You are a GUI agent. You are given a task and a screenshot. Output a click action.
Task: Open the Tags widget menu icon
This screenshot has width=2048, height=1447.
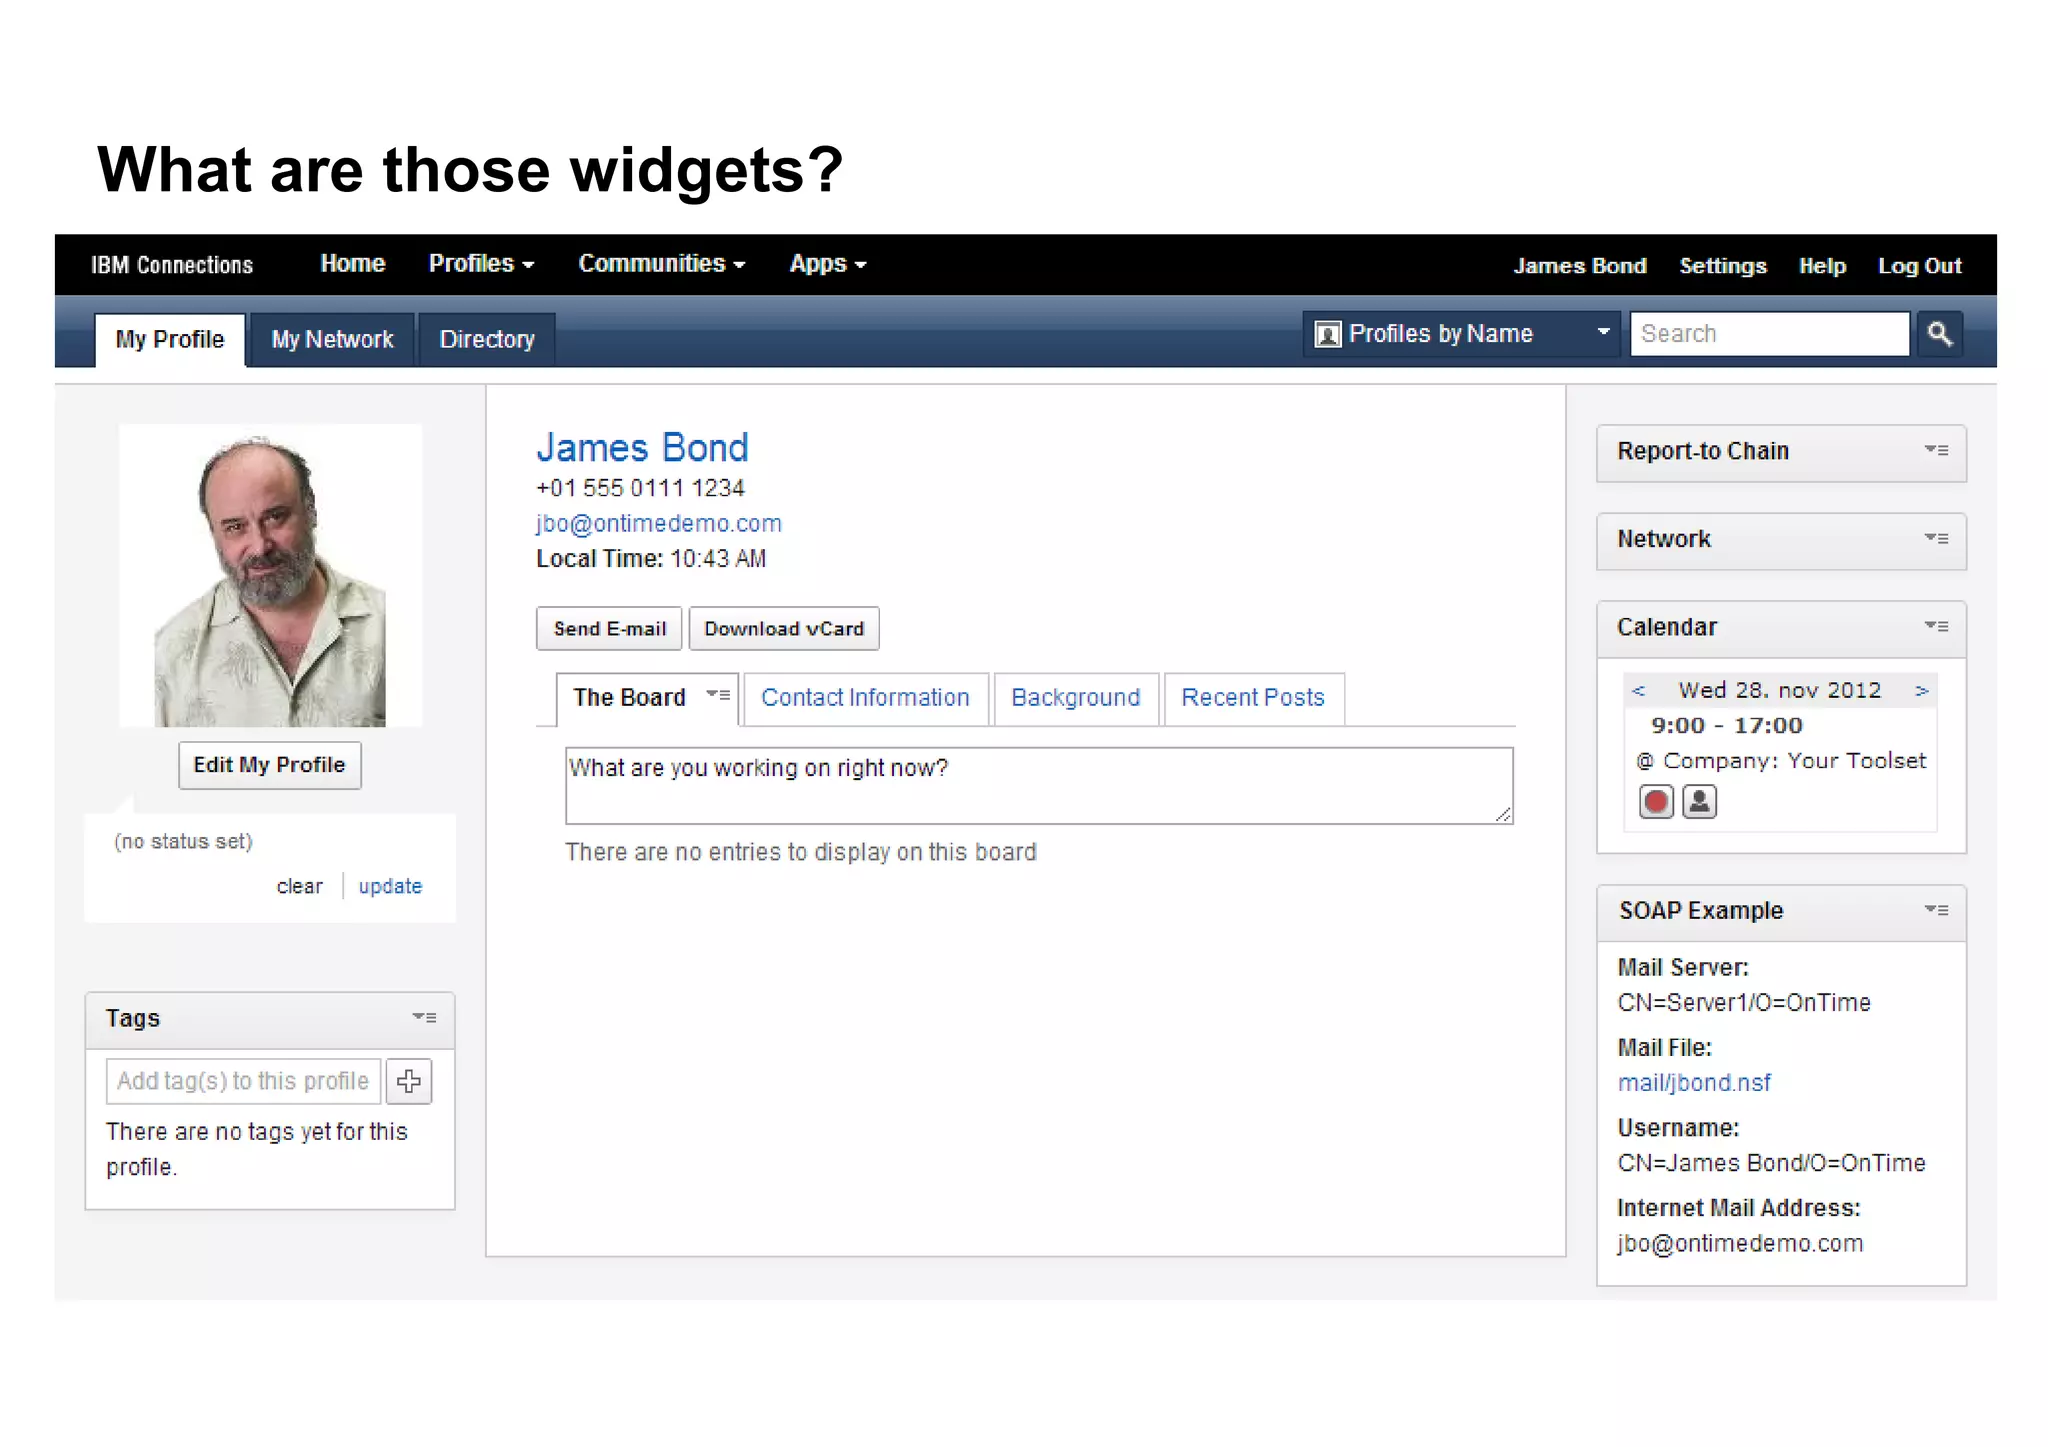click(x=424, y=1018)
